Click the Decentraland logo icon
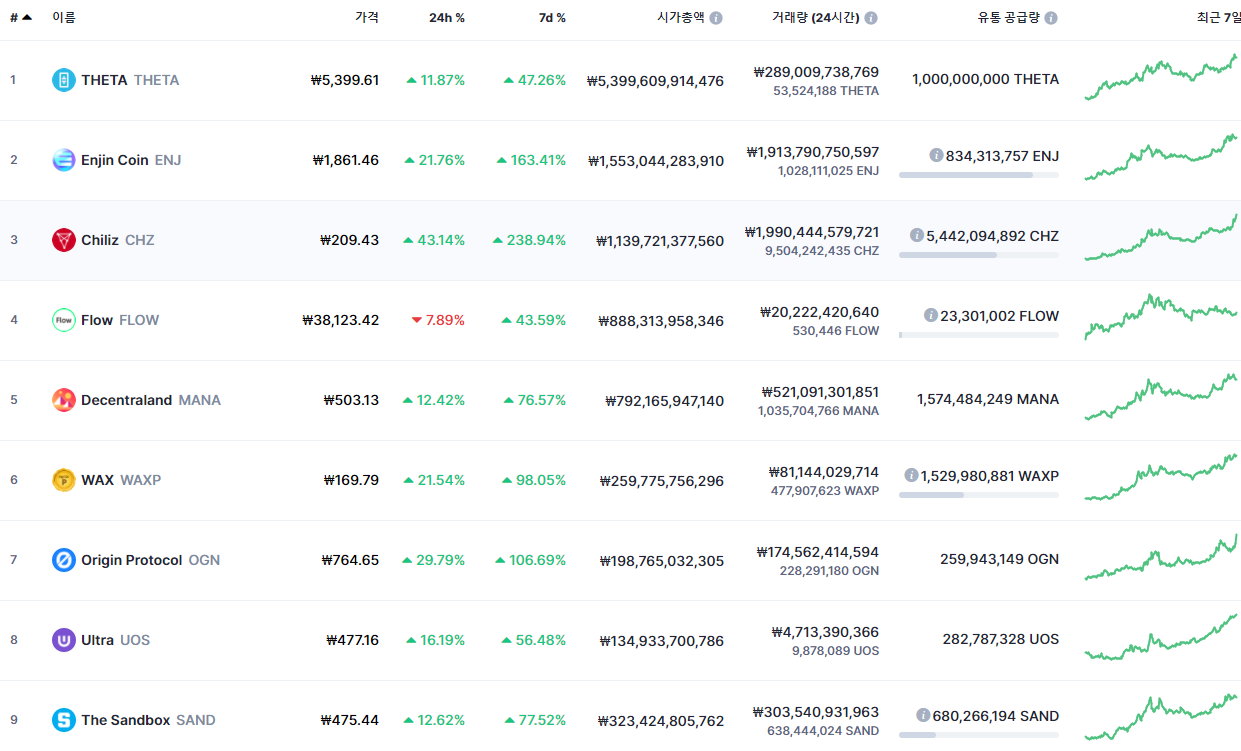 coord(64,400)
